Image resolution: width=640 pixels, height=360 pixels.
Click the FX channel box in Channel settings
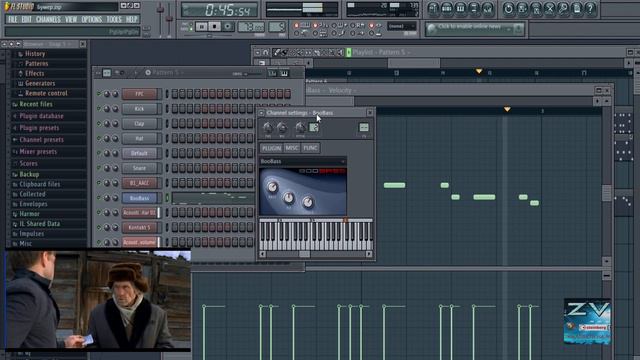click(x=364, y=128)
